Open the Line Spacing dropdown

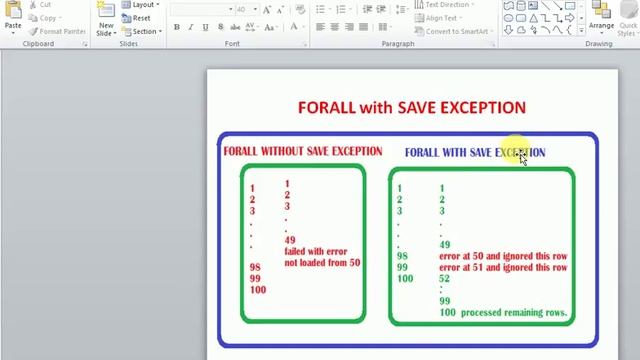point(402,9)
